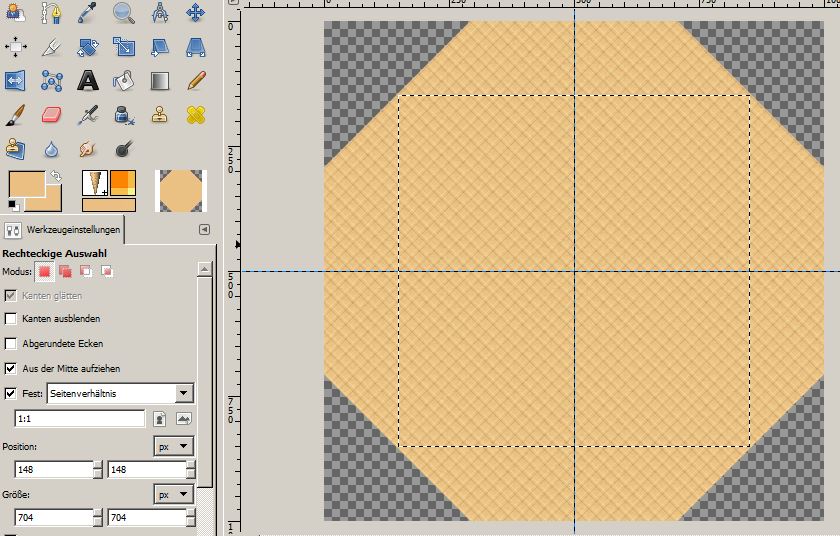Reset colors to default black and white
Image resolution: width=840 pixels, height=536 pixels.
13,206
